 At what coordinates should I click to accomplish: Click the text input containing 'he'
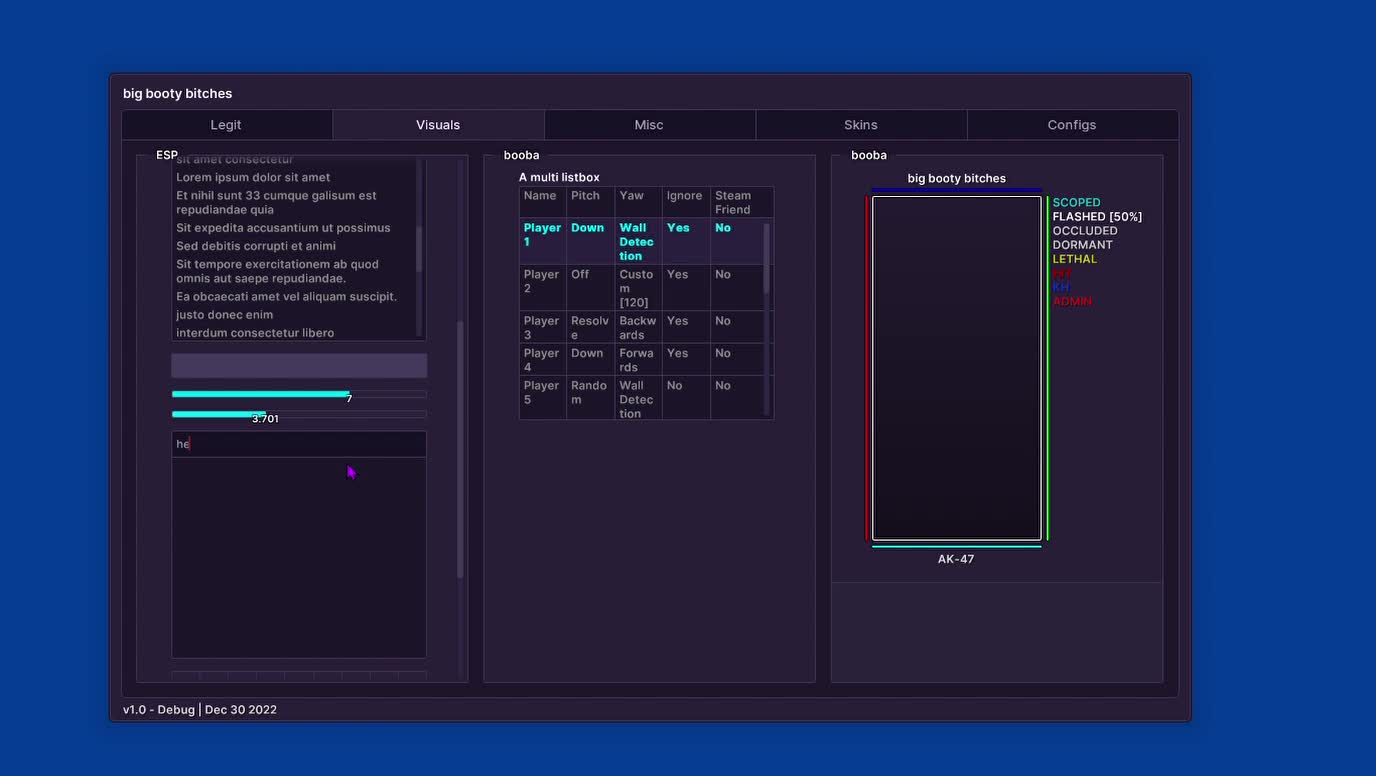click(298, 443)
